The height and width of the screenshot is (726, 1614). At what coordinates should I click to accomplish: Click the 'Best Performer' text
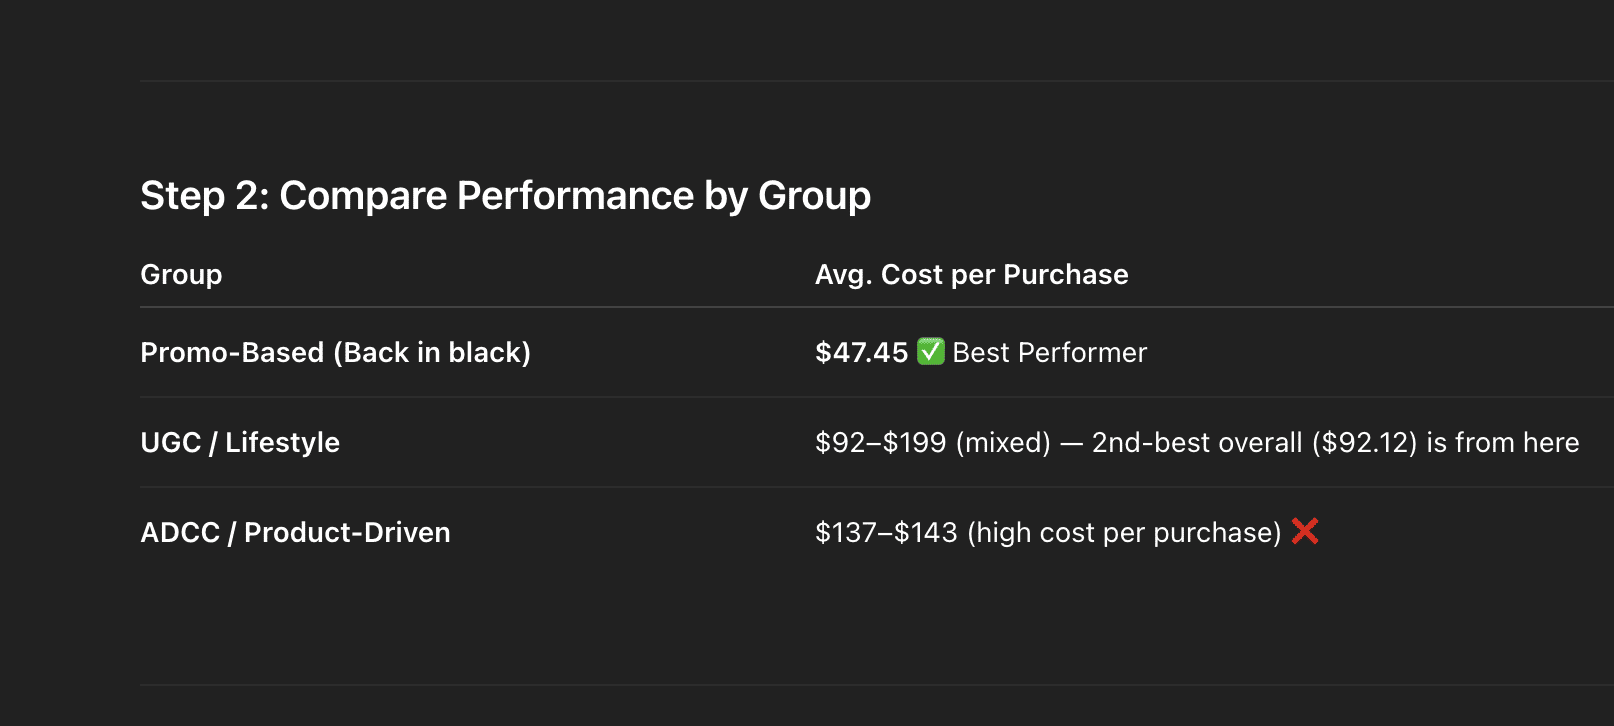coord(1049,353)
